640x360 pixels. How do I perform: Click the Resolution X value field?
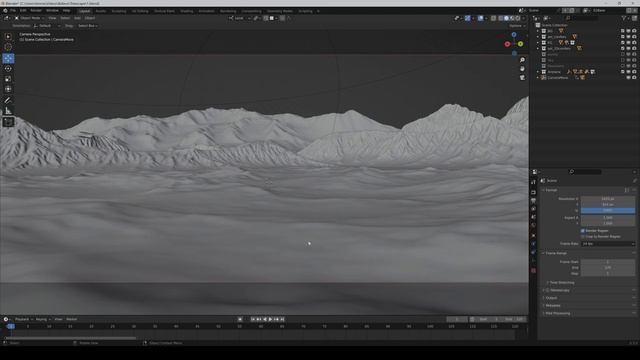pyautogui.click(x=608, y=199)
